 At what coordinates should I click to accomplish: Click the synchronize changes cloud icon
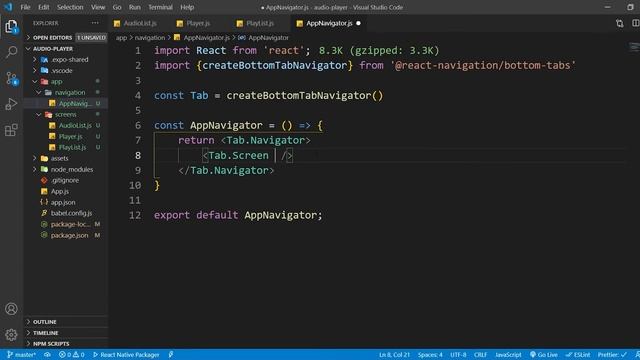click(47, 355)
